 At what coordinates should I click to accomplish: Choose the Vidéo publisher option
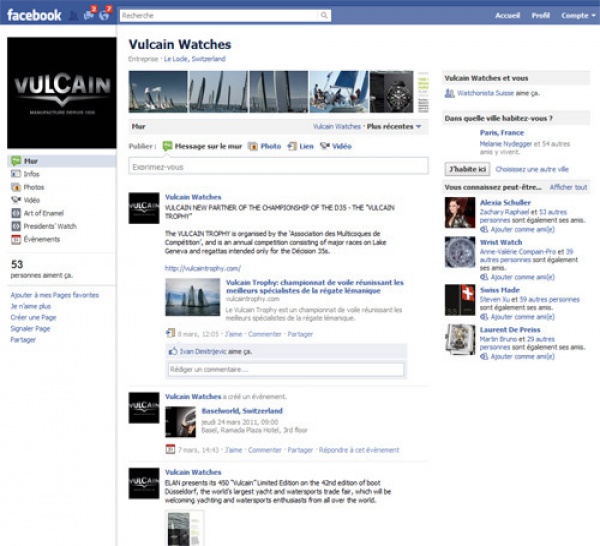pos(336,146)
